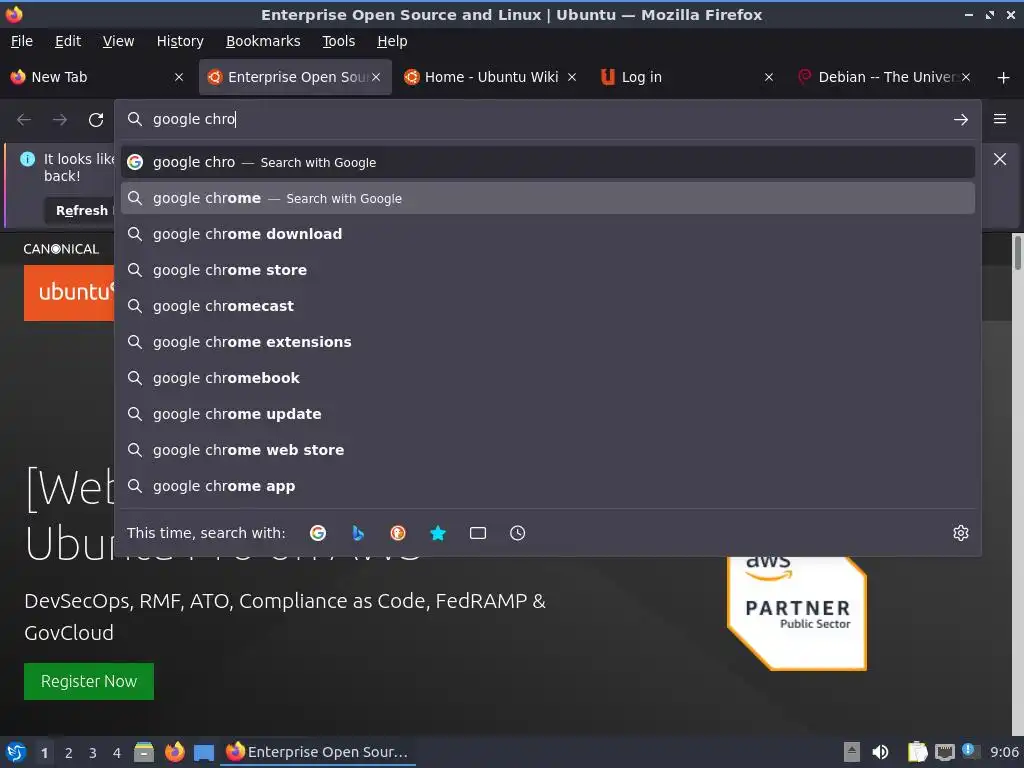
Task: Search this time with DuckDuckGo icon
Action: [x=398, y=533]
